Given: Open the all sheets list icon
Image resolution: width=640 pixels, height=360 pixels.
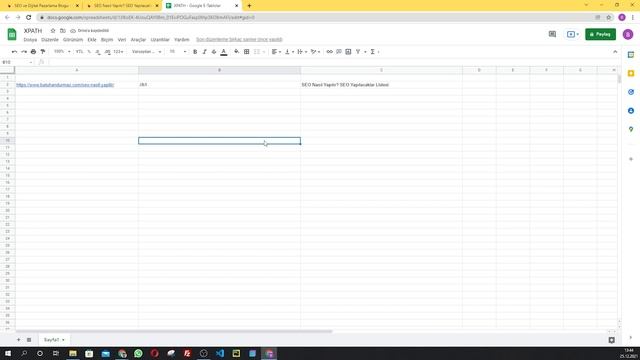Looking at the screenshot, I should coord(29,340).
